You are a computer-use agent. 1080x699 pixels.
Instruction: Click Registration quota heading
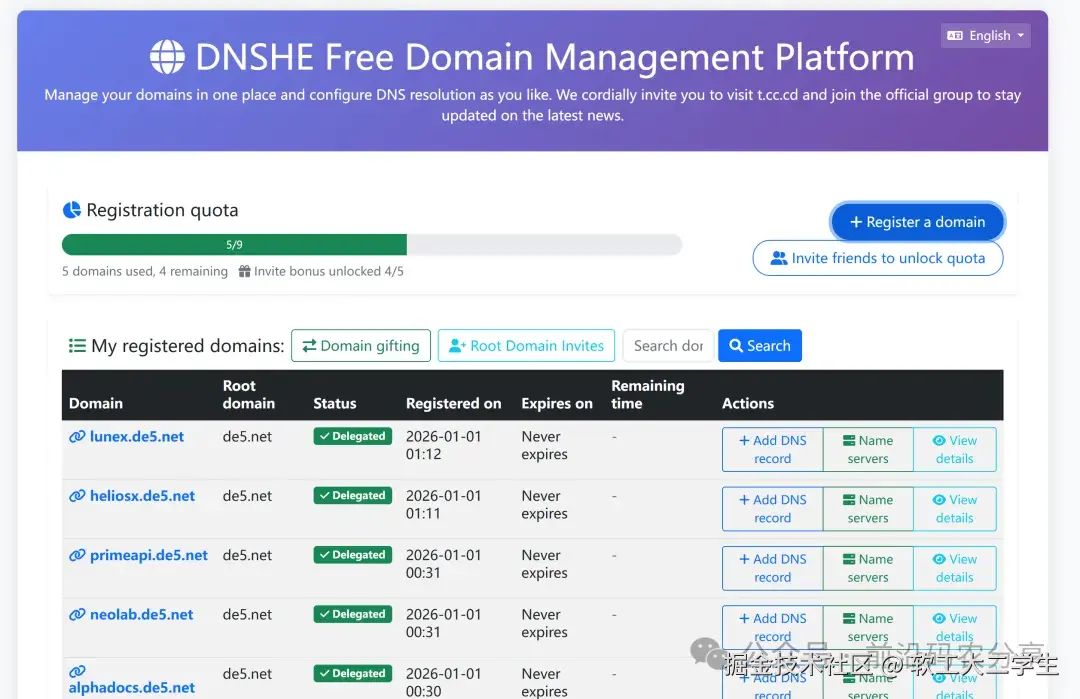pyautogui.click(x=162, y=210)
